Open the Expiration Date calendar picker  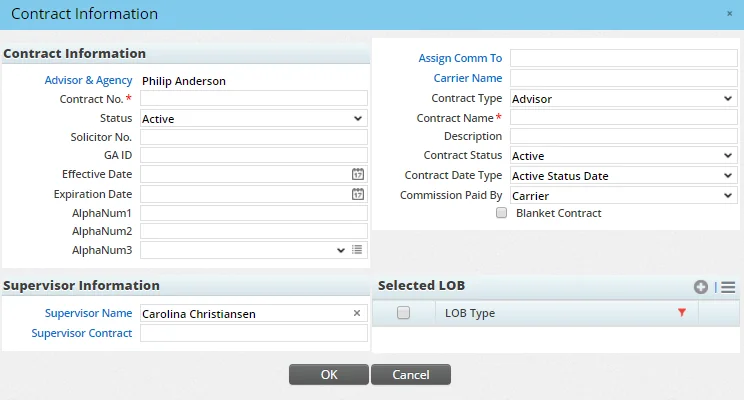coord(358,194)
